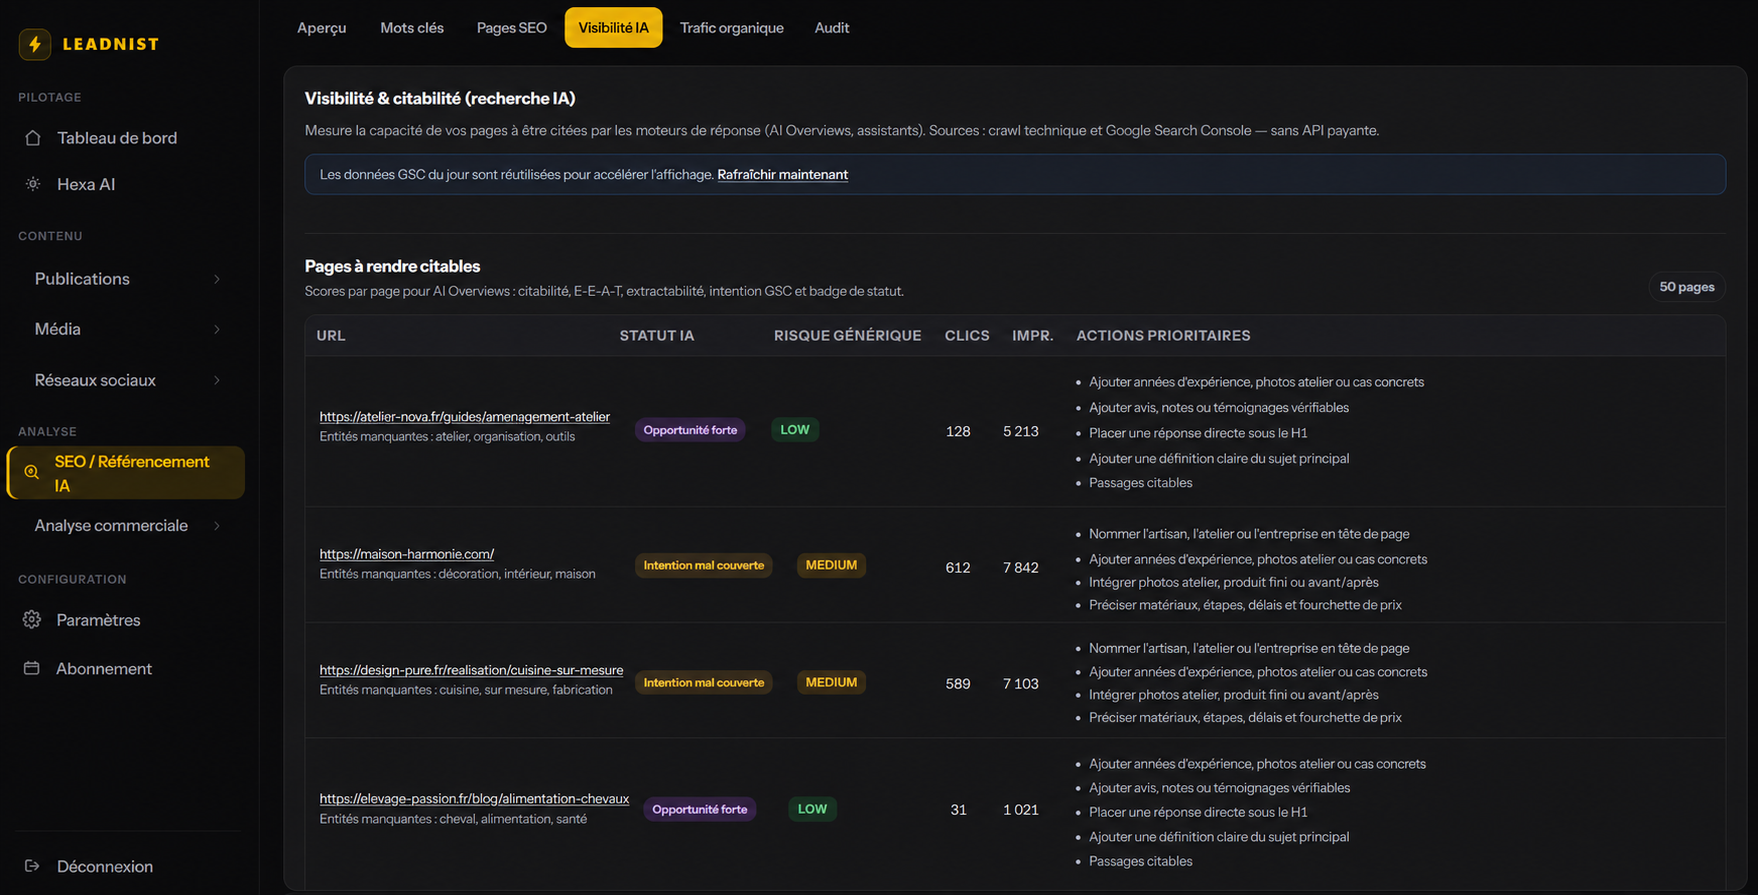
Task: Click the 50 pages badge
Action: pos(1687,287)
